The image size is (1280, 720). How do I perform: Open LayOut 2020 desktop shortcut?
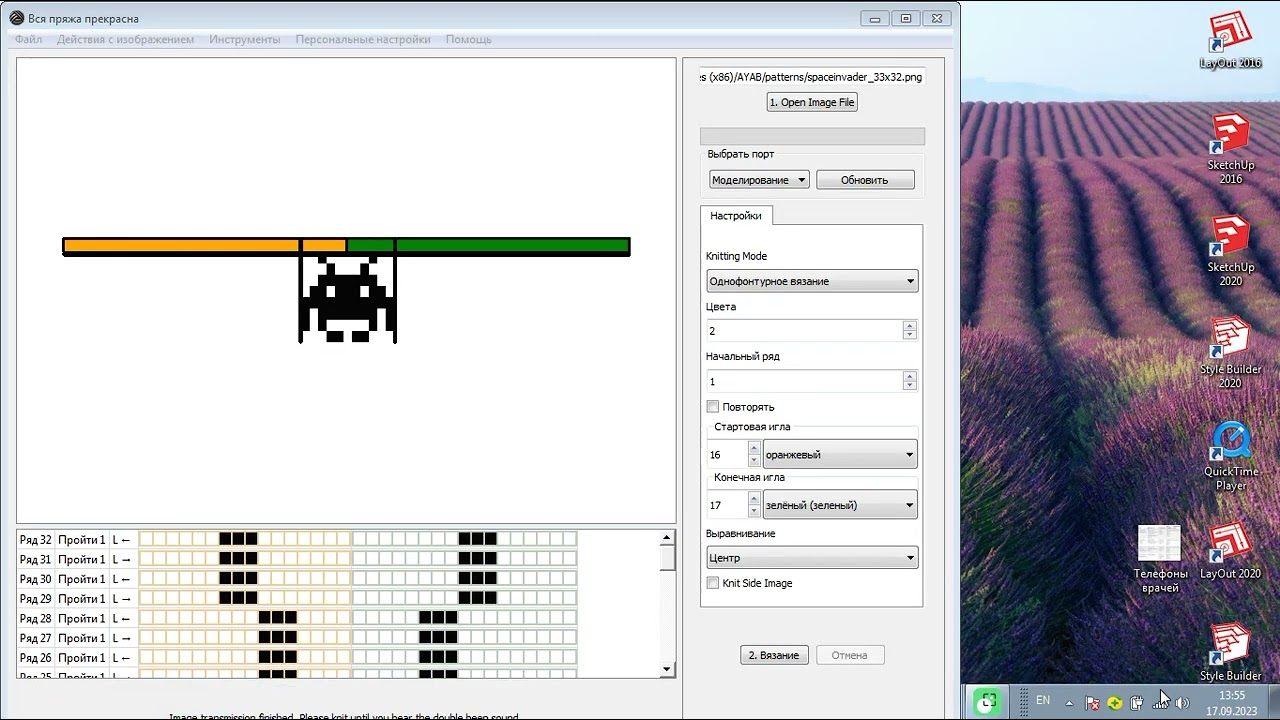point(1230,551)
